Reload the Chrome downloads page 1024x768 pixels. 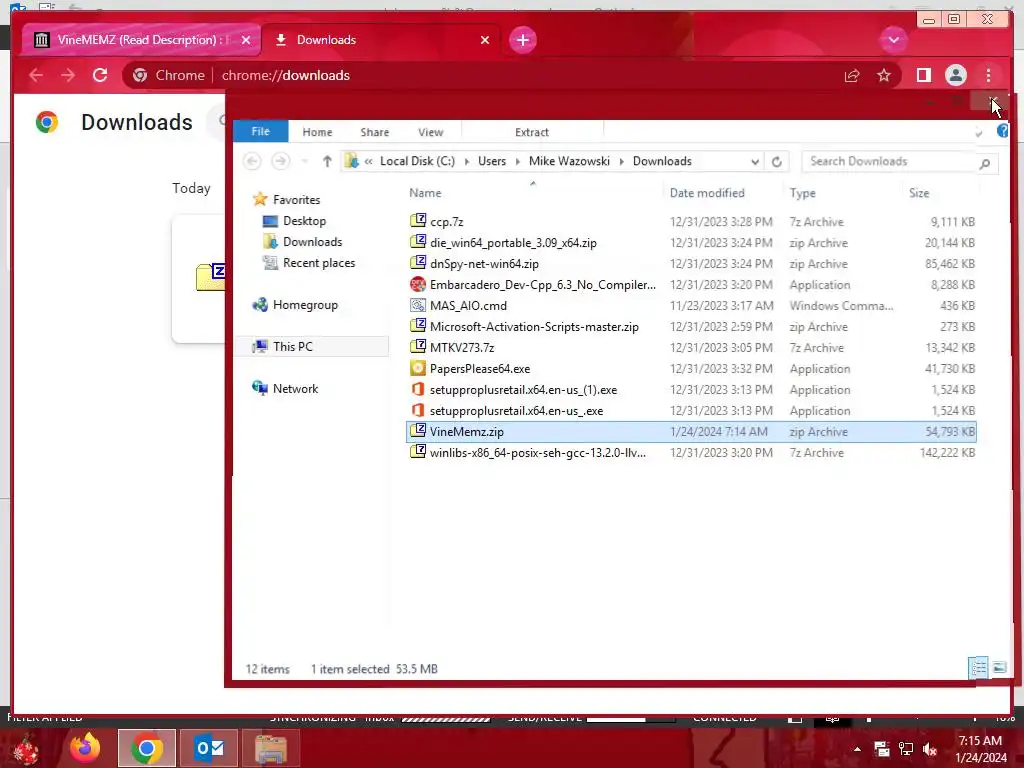[x=100, y=75]
